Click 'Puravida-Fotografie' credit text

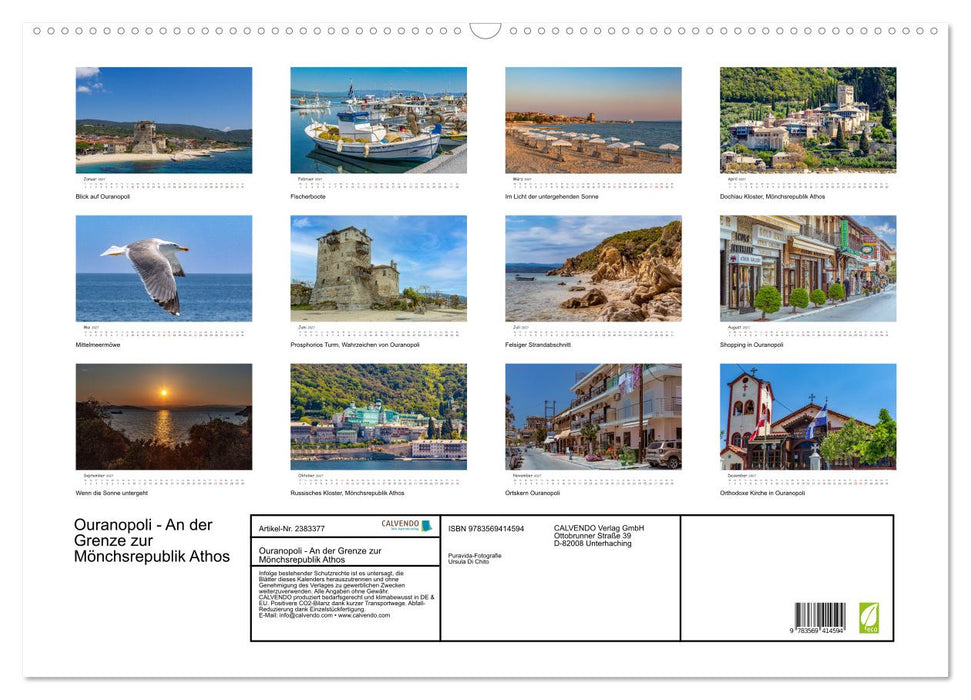click(475, 556)
